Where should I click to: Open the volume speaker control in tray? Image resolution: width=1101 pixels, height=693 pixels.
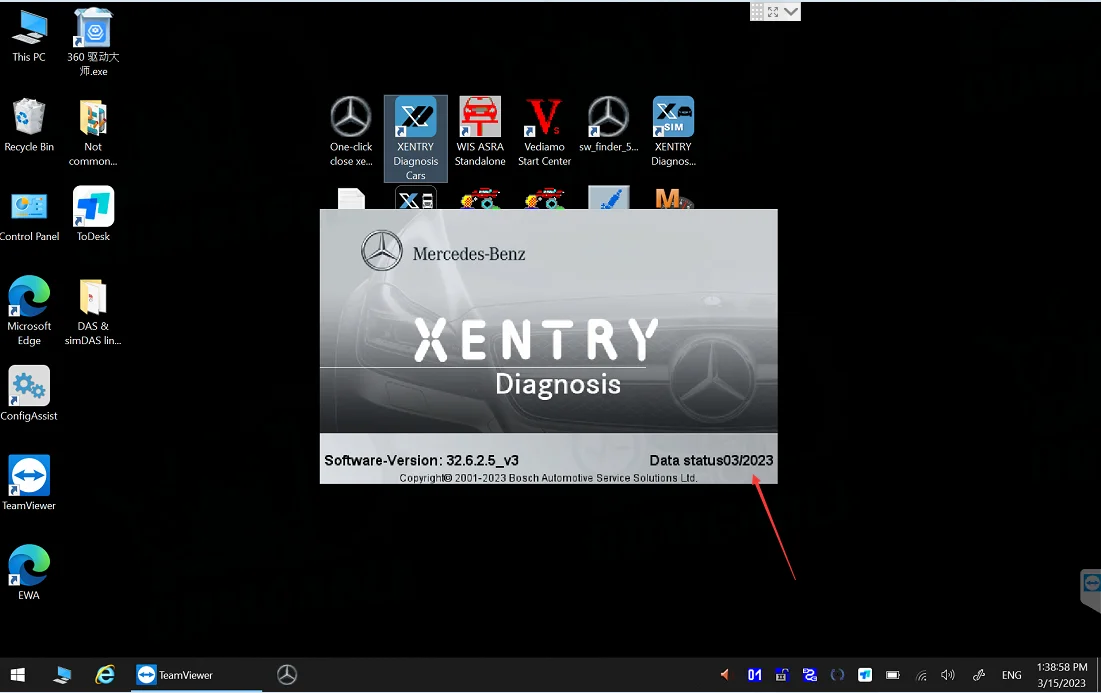click(948, 675)
